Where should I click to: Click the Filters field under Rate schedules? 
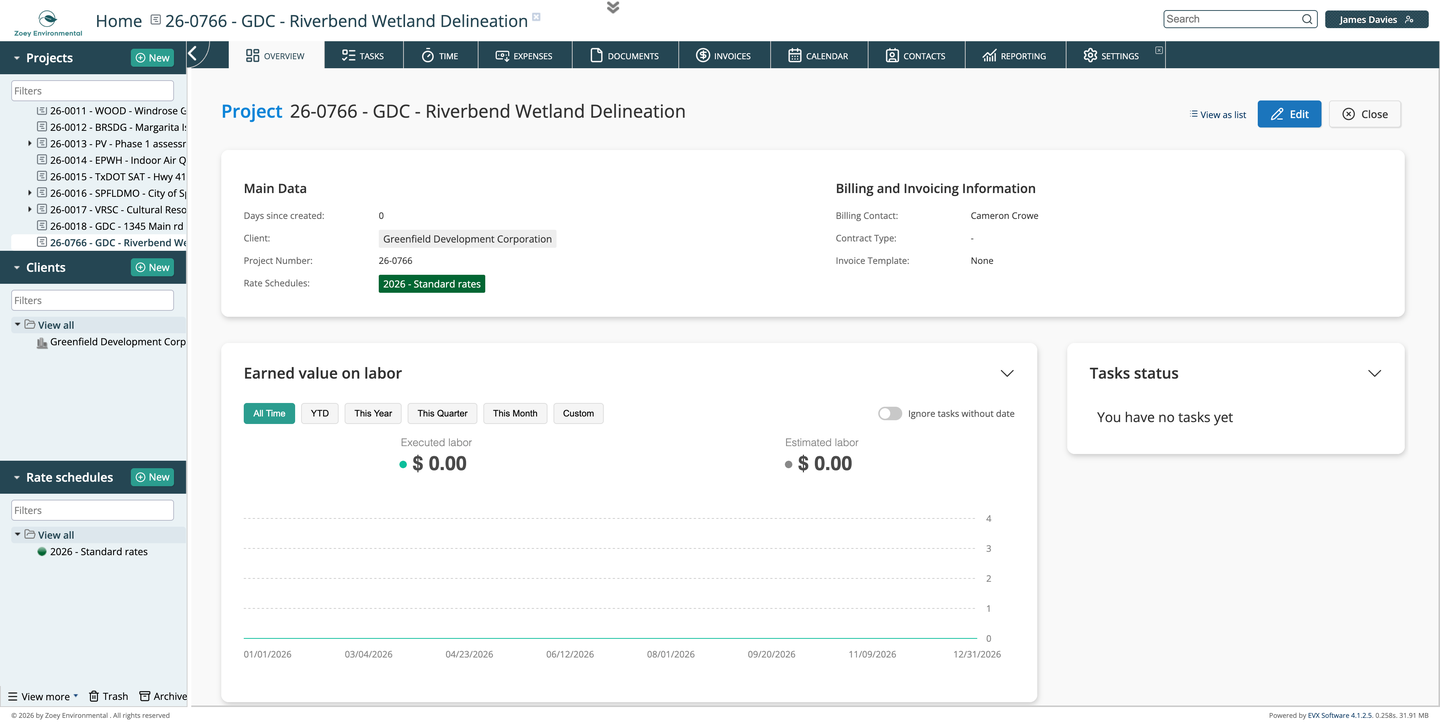click(x=92, y=510)
